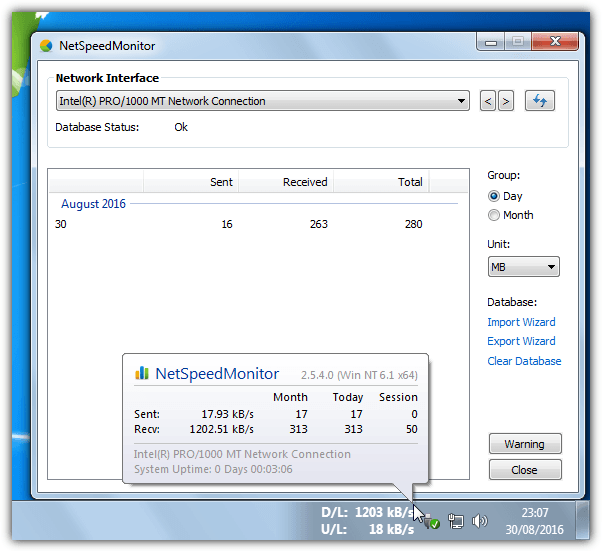602x551 pixels.
Task: Open the taskbar clock showing 23:07
Action: pyautogui.click(x=534, y=521)
